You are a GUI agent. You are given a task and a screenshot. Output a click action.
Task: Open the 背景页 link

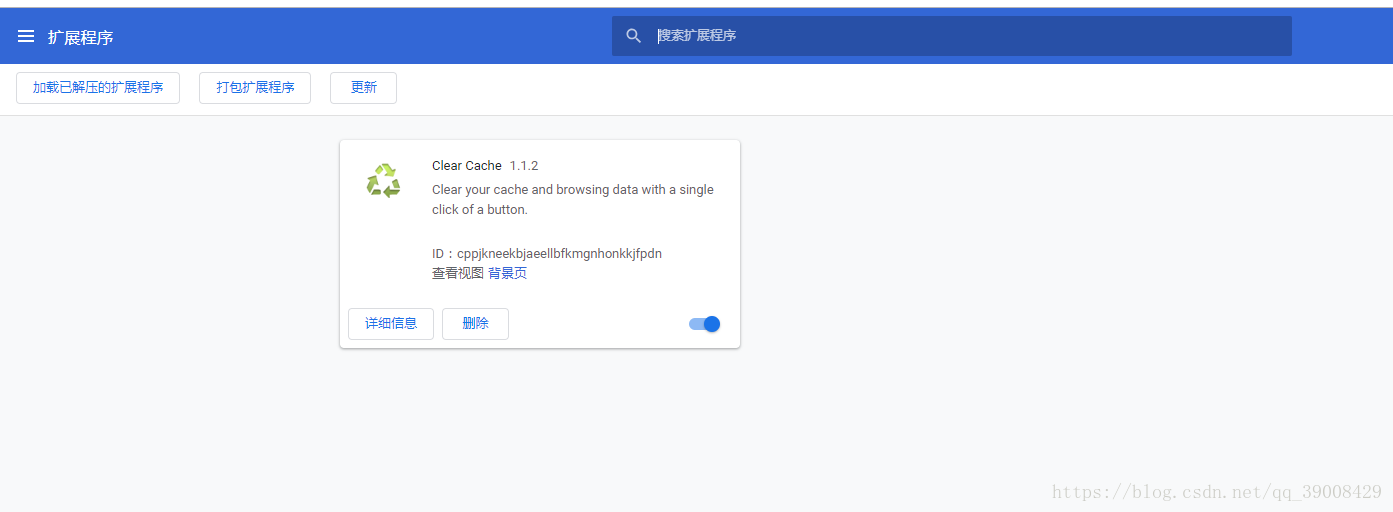[x=508, y=273]
